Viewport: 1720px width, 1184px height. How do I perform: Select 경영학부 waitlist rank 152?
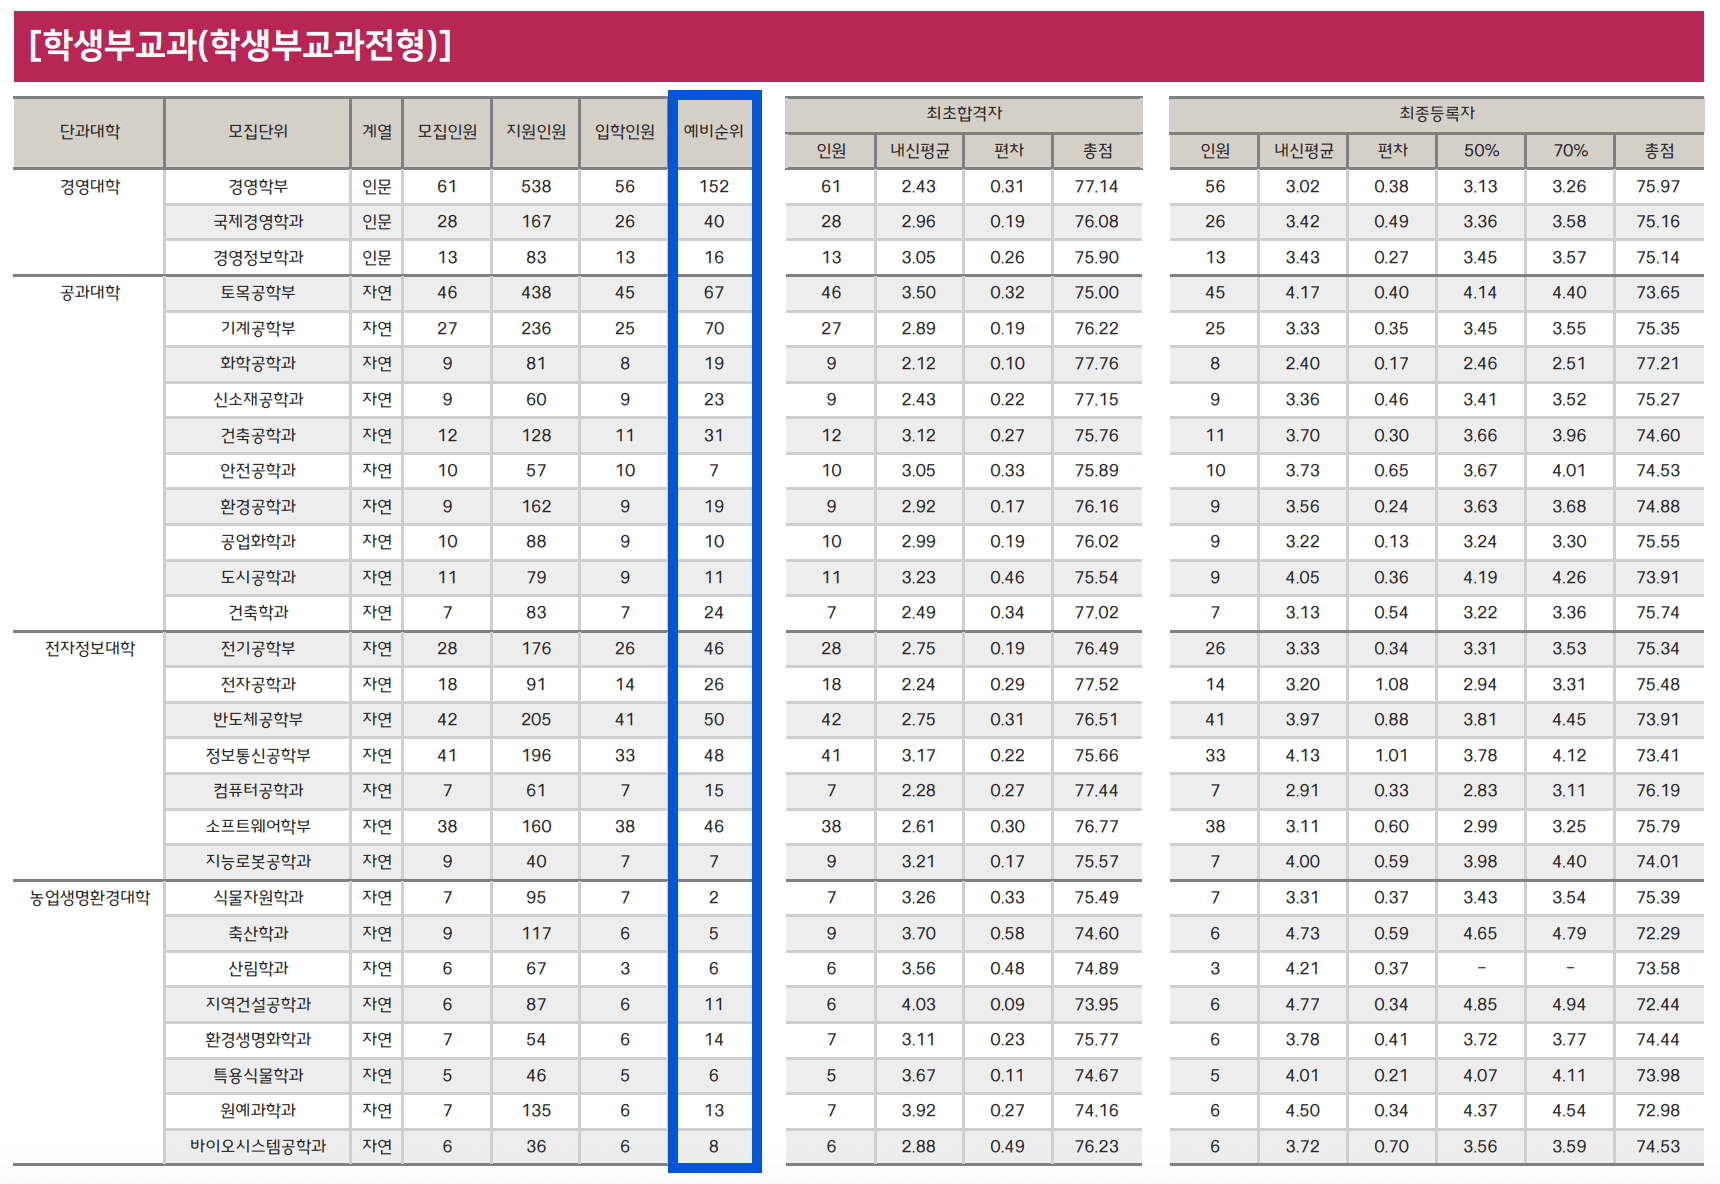[714, 187]
